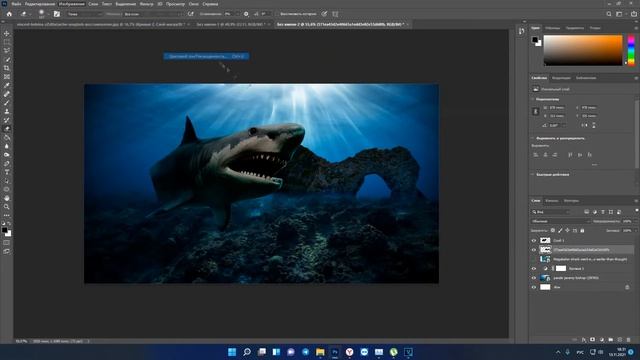Screen dimensions: 640x360
Task: Select the Hand tool
Action: (7, 198)
